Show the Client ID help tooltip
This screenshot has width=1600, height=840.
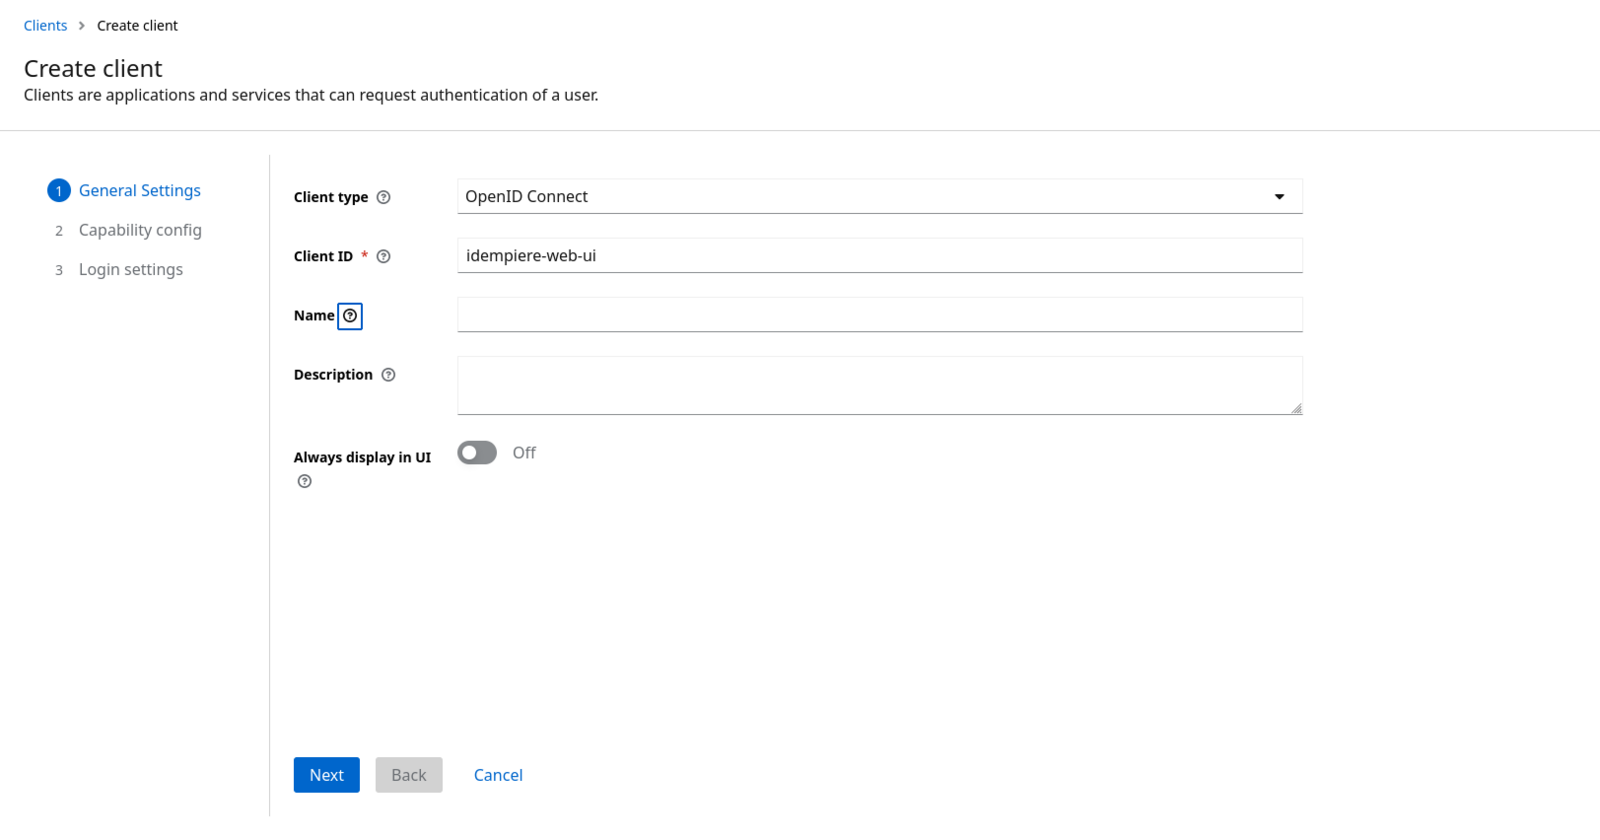(x=383, y=257)
